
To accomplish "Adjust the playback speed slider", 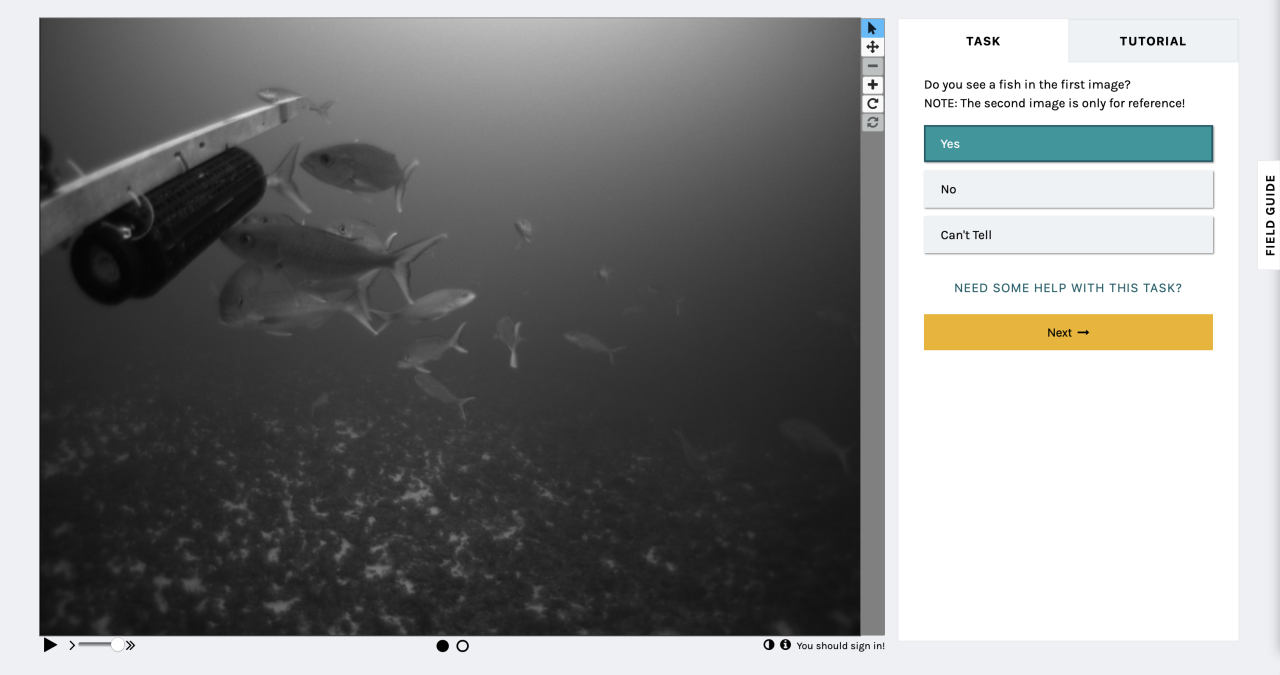I will [100, 645].
